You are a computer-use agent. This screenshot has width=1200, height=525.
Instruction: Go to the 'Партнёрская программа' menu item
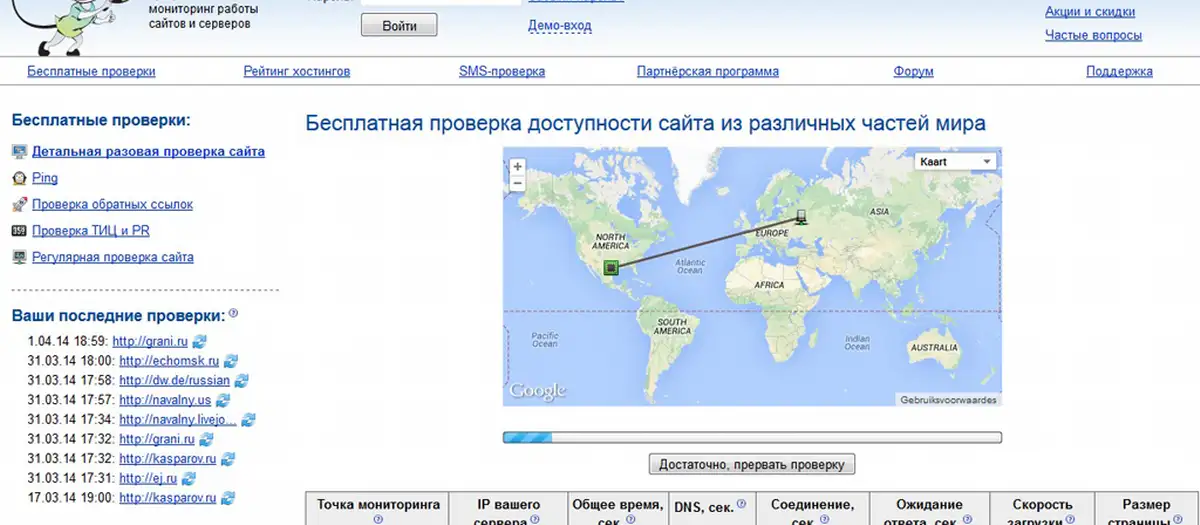[x=707, y=71]
